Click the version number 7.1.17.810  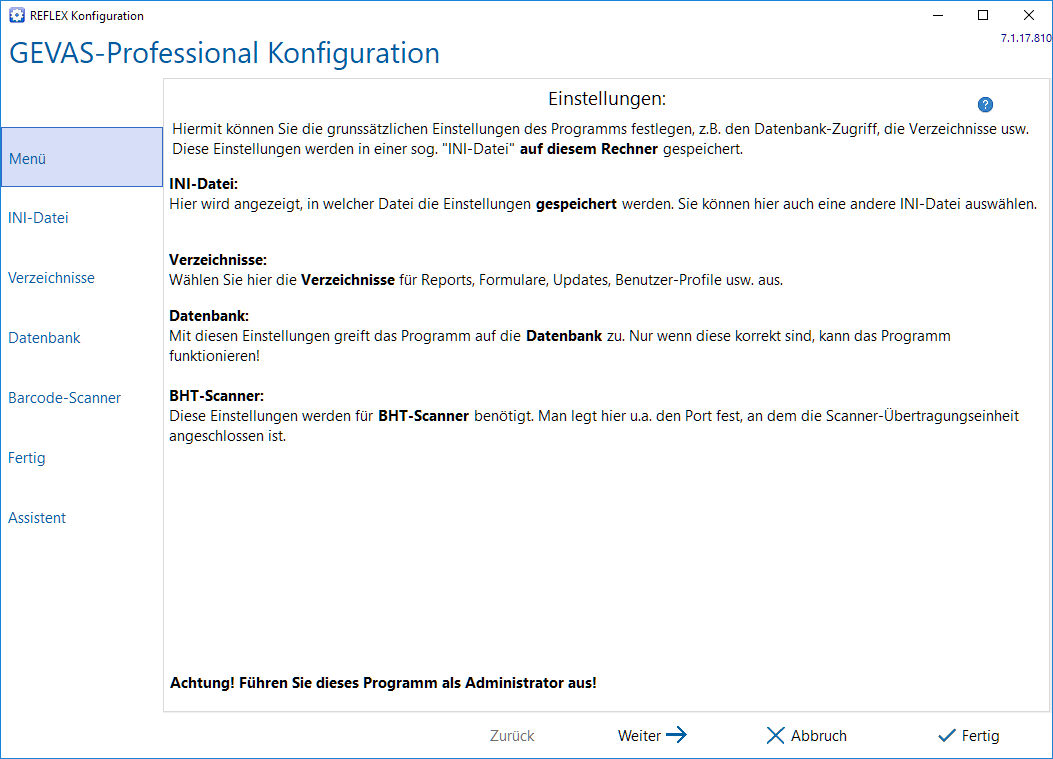pos(1026,38)
